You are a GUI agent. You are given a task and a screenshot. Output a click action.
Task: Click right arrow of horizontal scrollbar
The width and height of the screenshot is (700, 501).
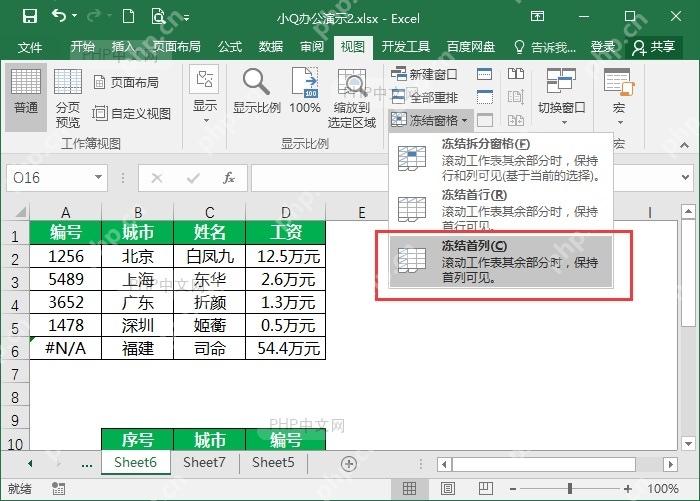pyautogui.click(x=670, y=464)
